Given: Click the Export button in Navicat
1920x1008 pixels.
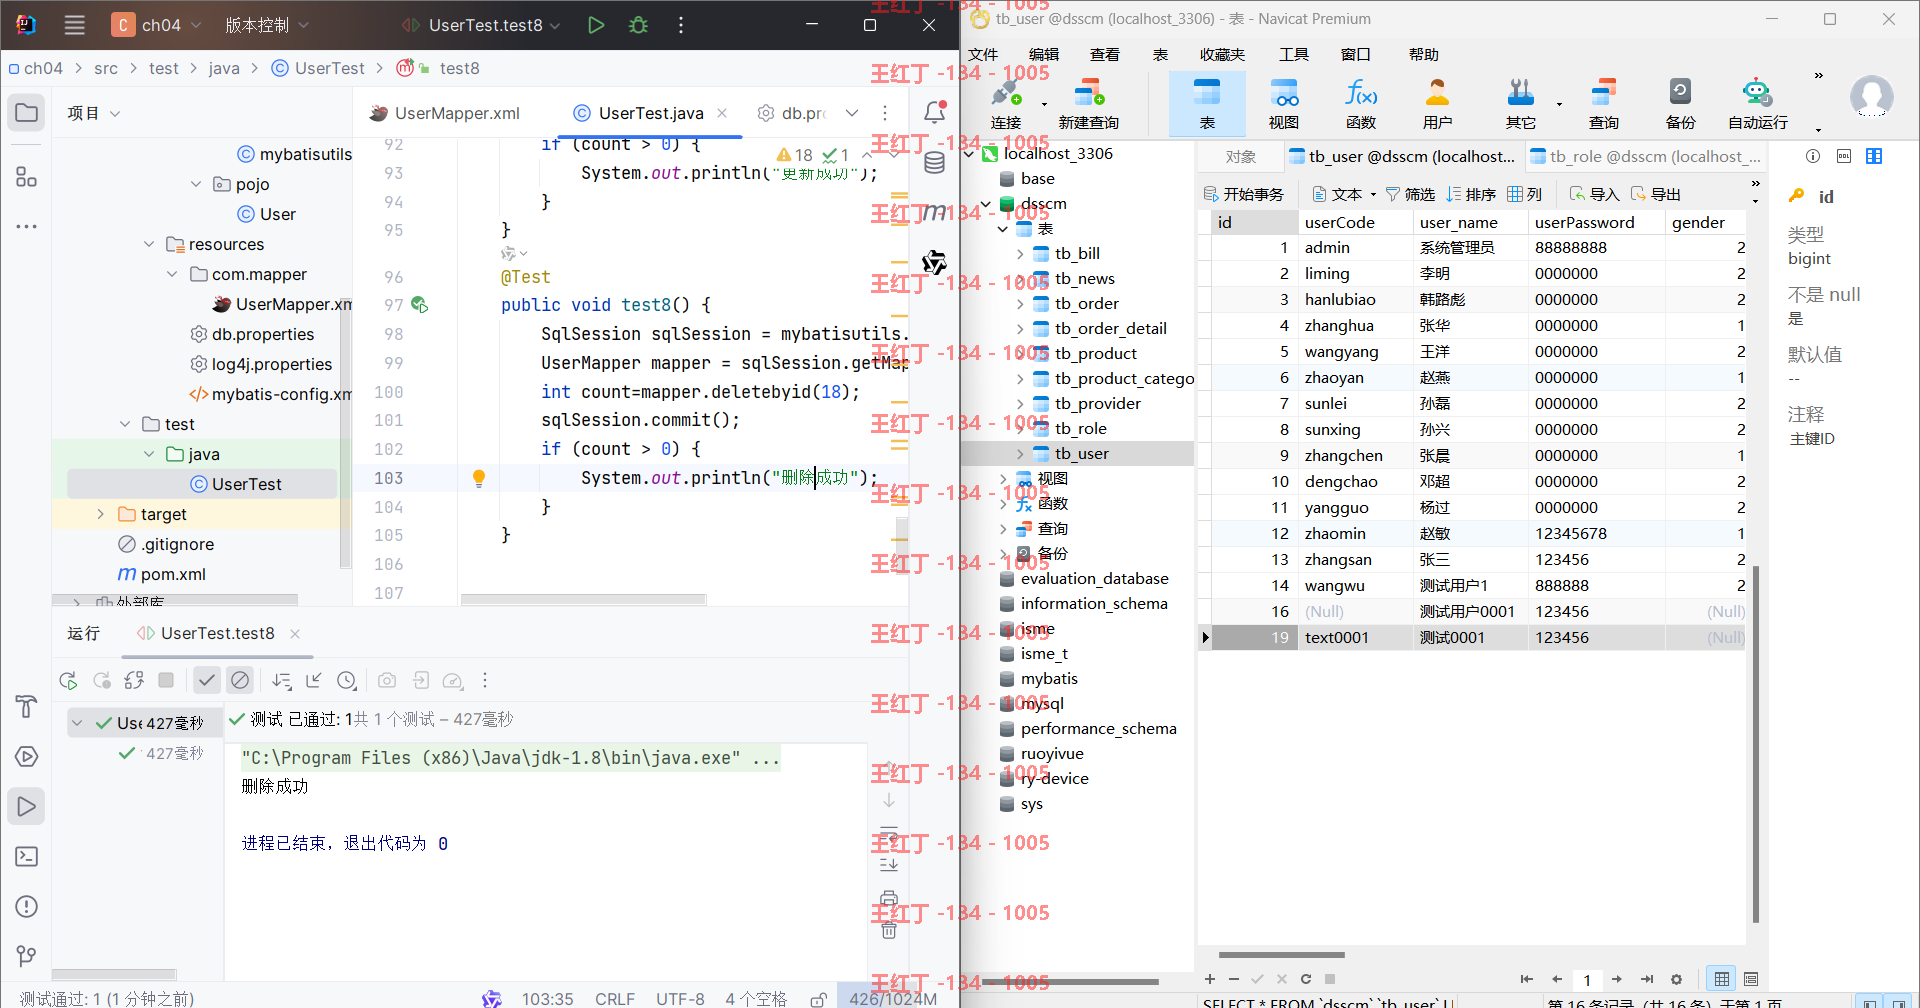Looking at the screenshot, I should [x=1655, y=194].
